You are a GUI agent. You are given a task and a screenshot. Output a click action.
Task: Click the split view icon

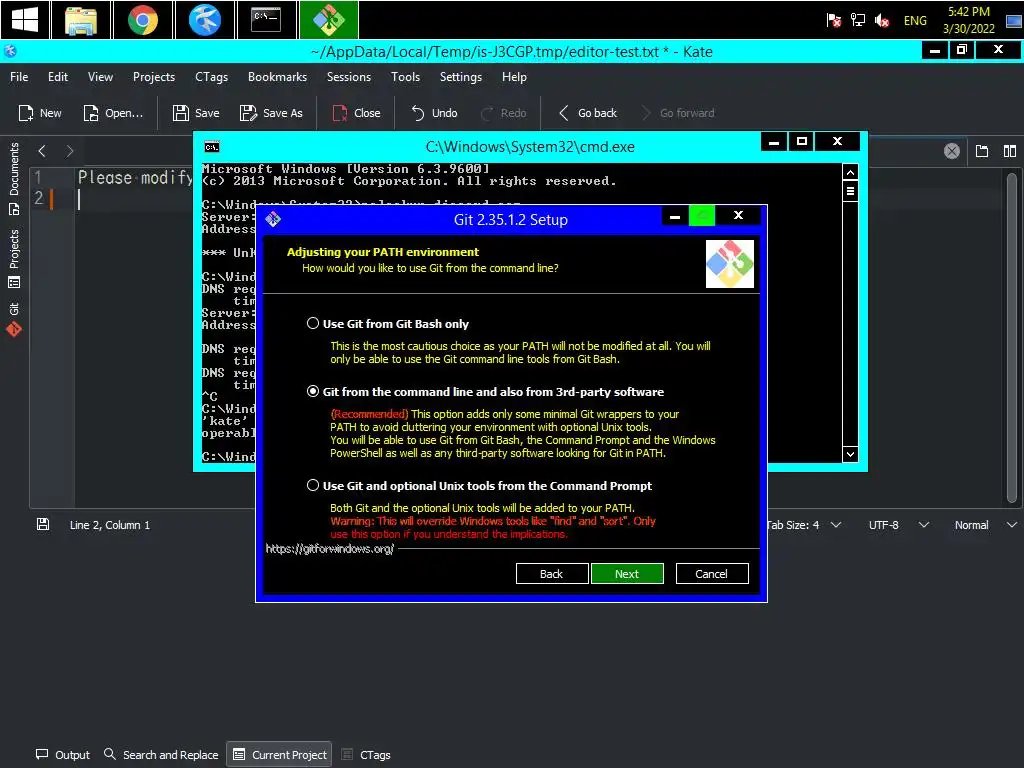pos(1010,152)
